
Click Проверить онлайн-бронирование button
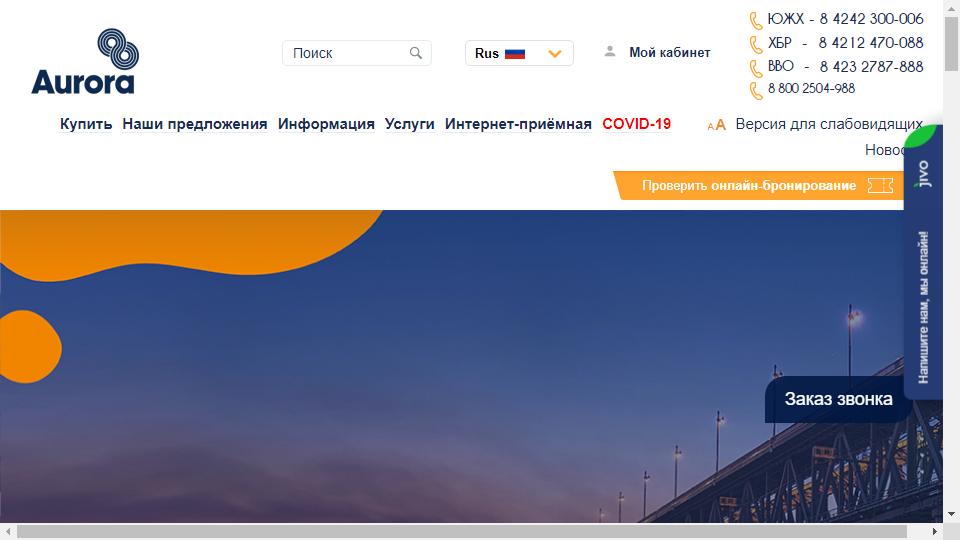pos(758,186)
